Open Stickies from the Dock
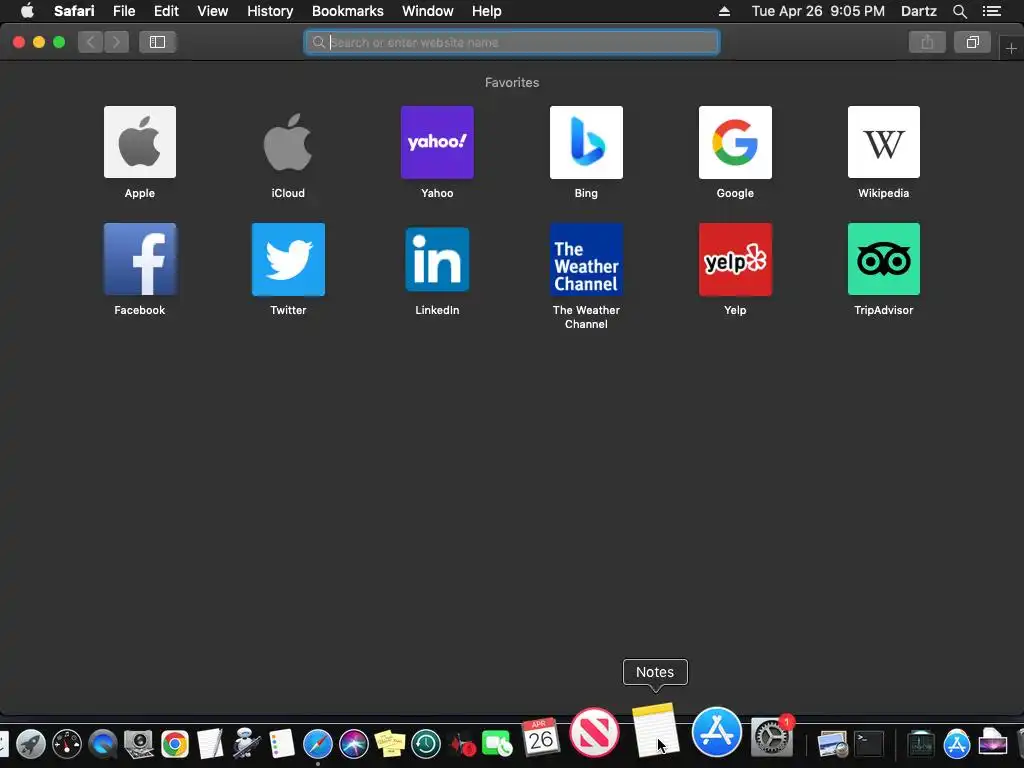 pyautogui.click(x=390, y=743)
